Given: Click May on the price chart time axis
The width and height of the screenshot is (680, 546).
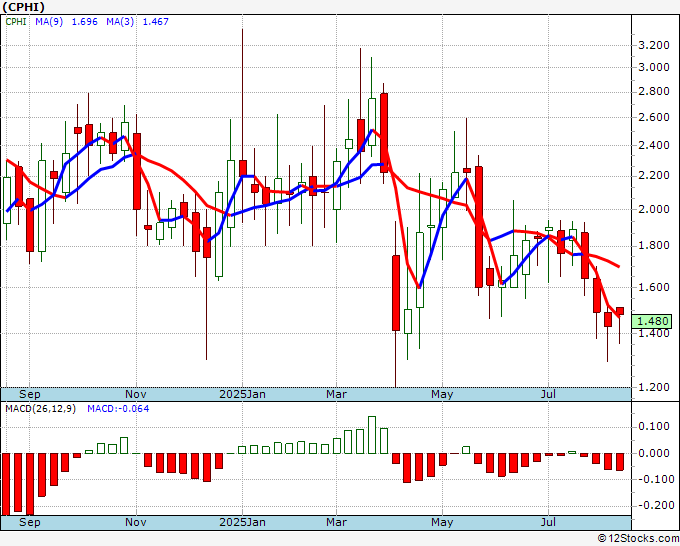Looking at the screenshot, I should [442, 394].
